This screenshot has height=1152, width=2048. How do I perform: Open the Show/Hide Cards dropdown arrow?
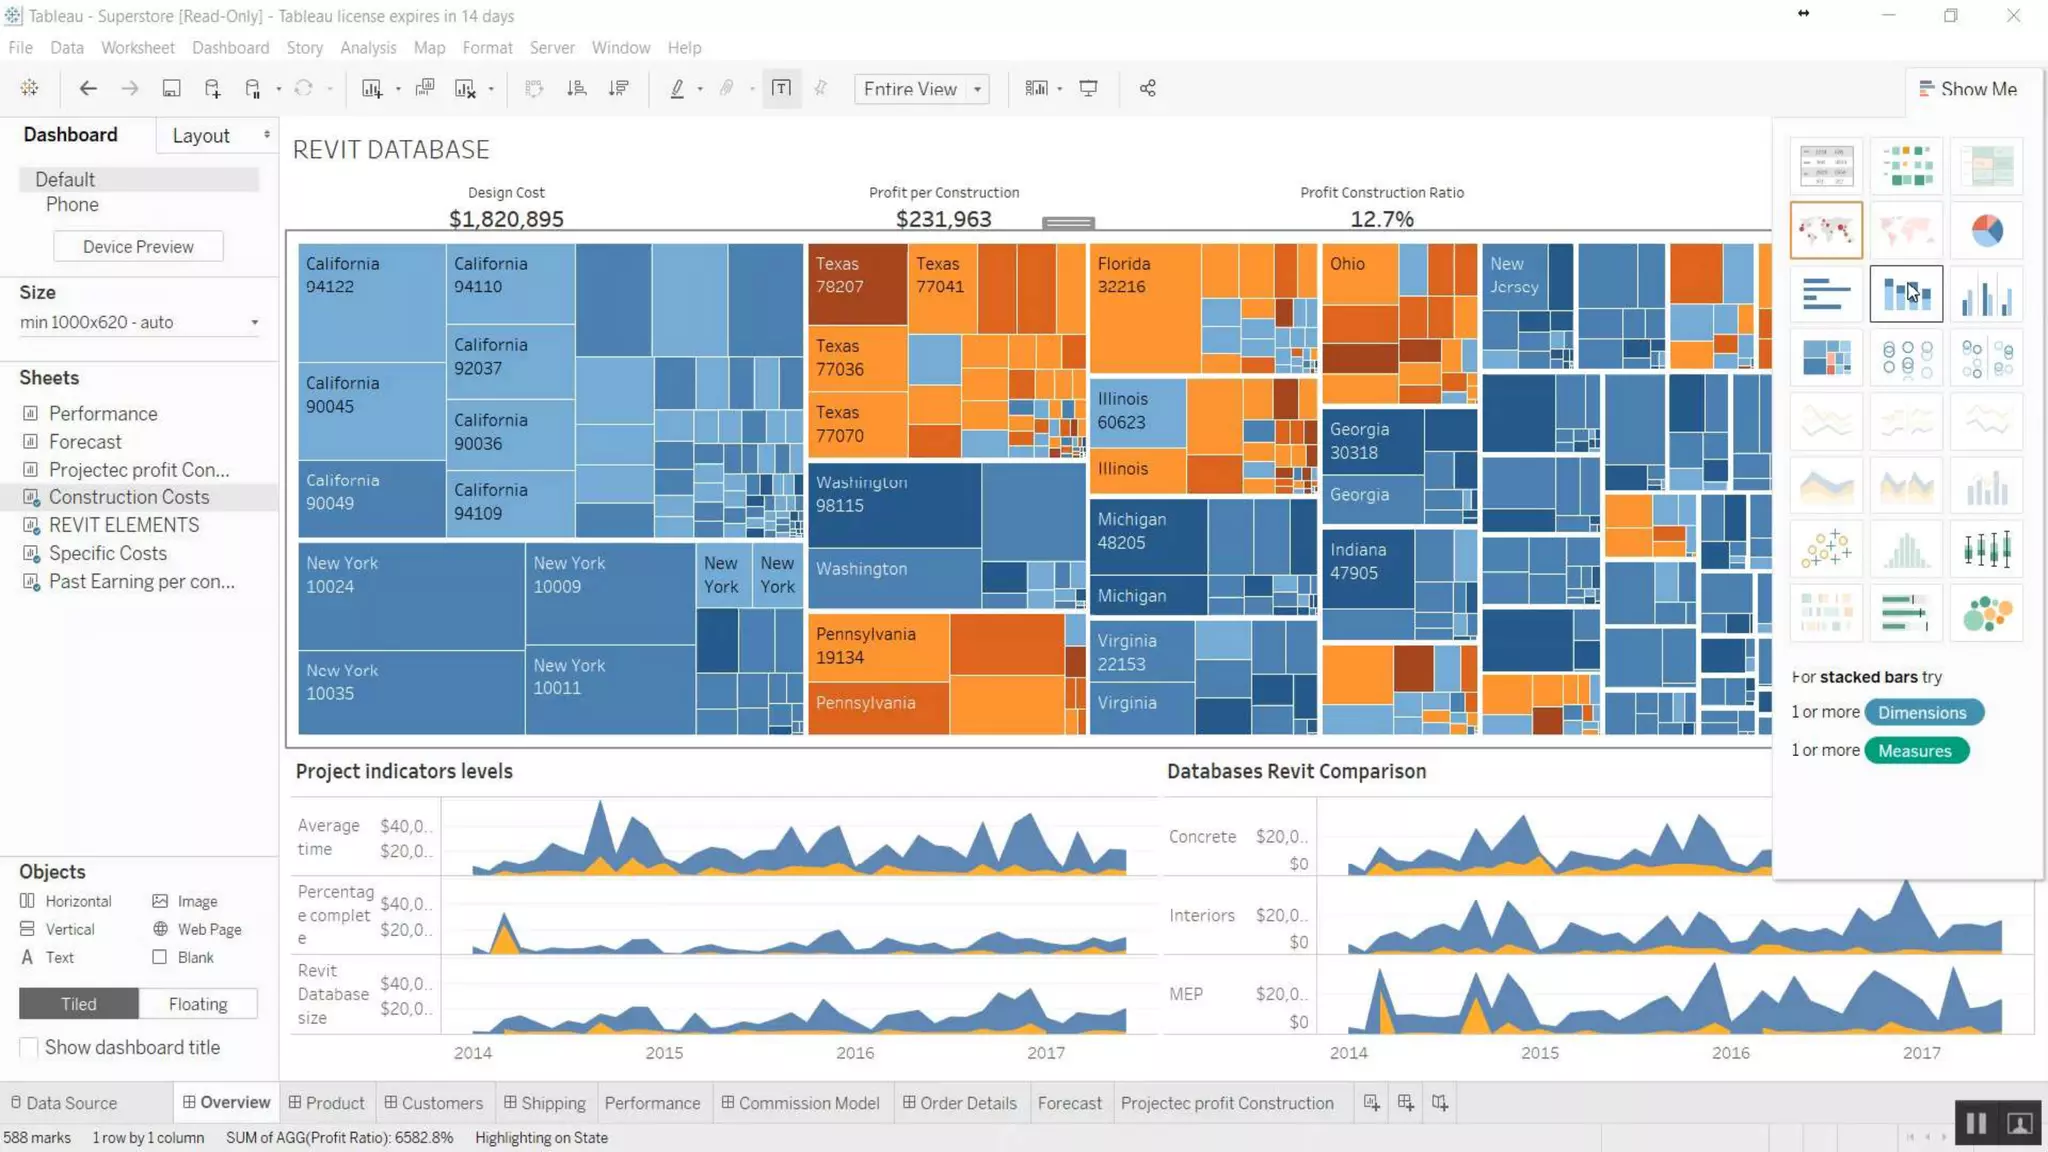[x=1059, y=88]
